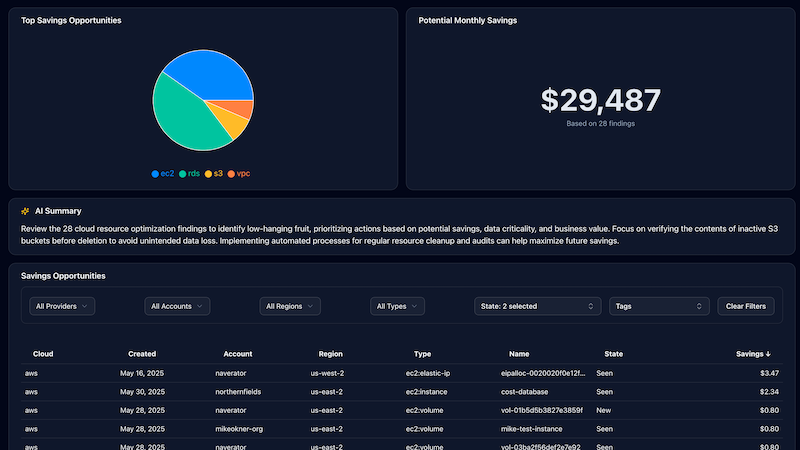Select the mike-test-instance row

point(400,428)
